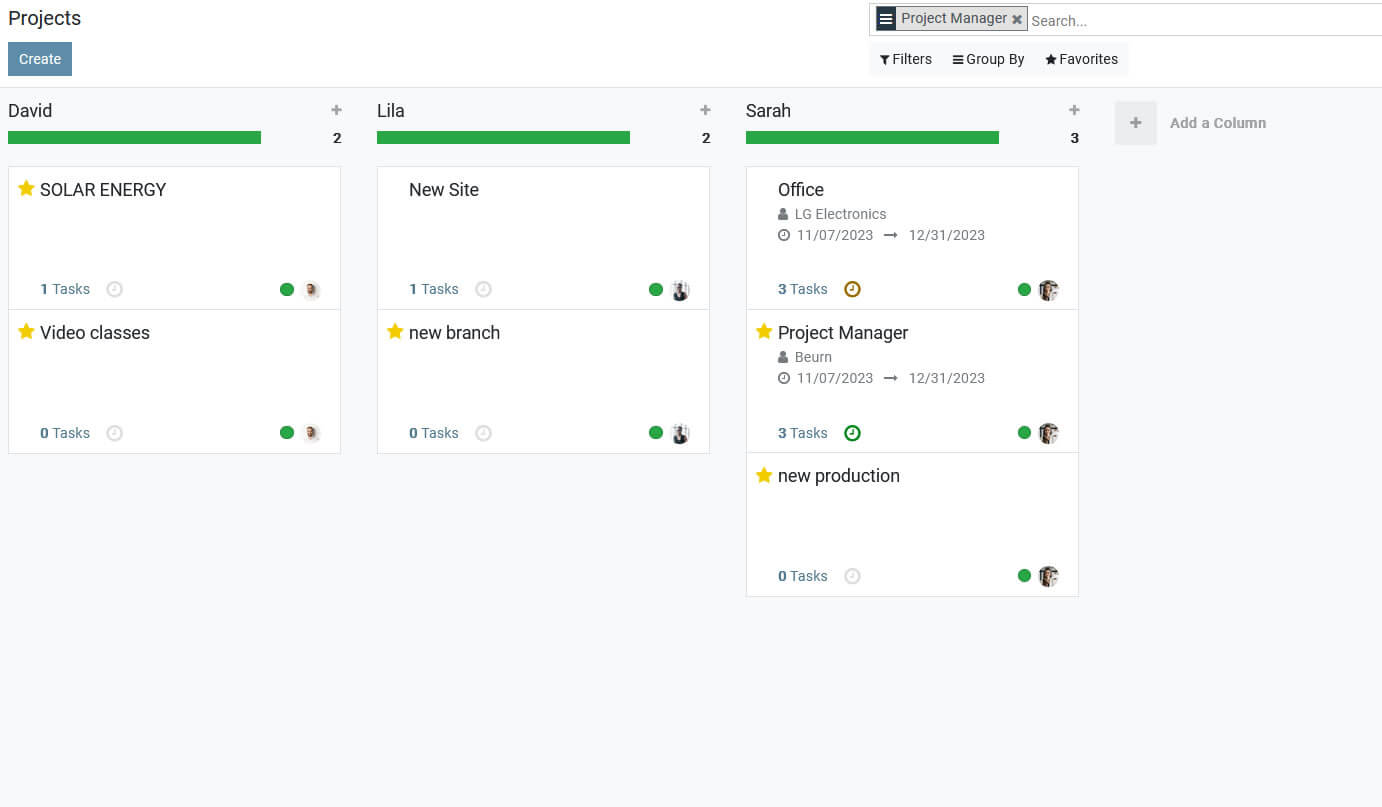Click into the Search input field
1382x807 pixels.
(x=1200, y=20)
